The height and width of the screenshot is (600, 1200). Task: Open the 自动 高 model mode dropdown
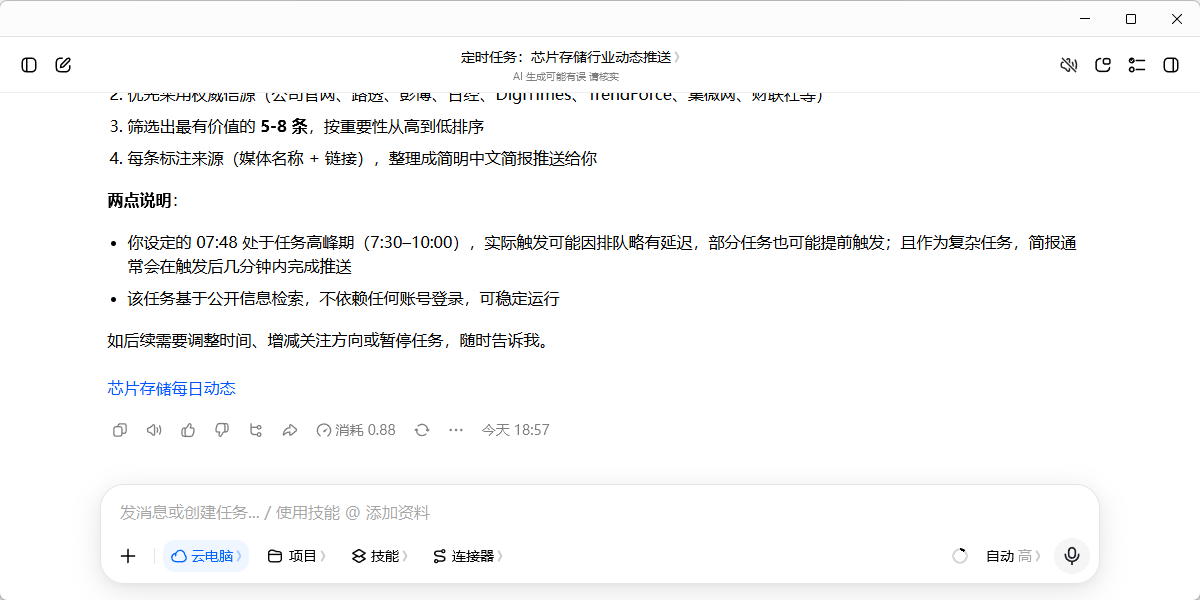(x=1013, y=556)
